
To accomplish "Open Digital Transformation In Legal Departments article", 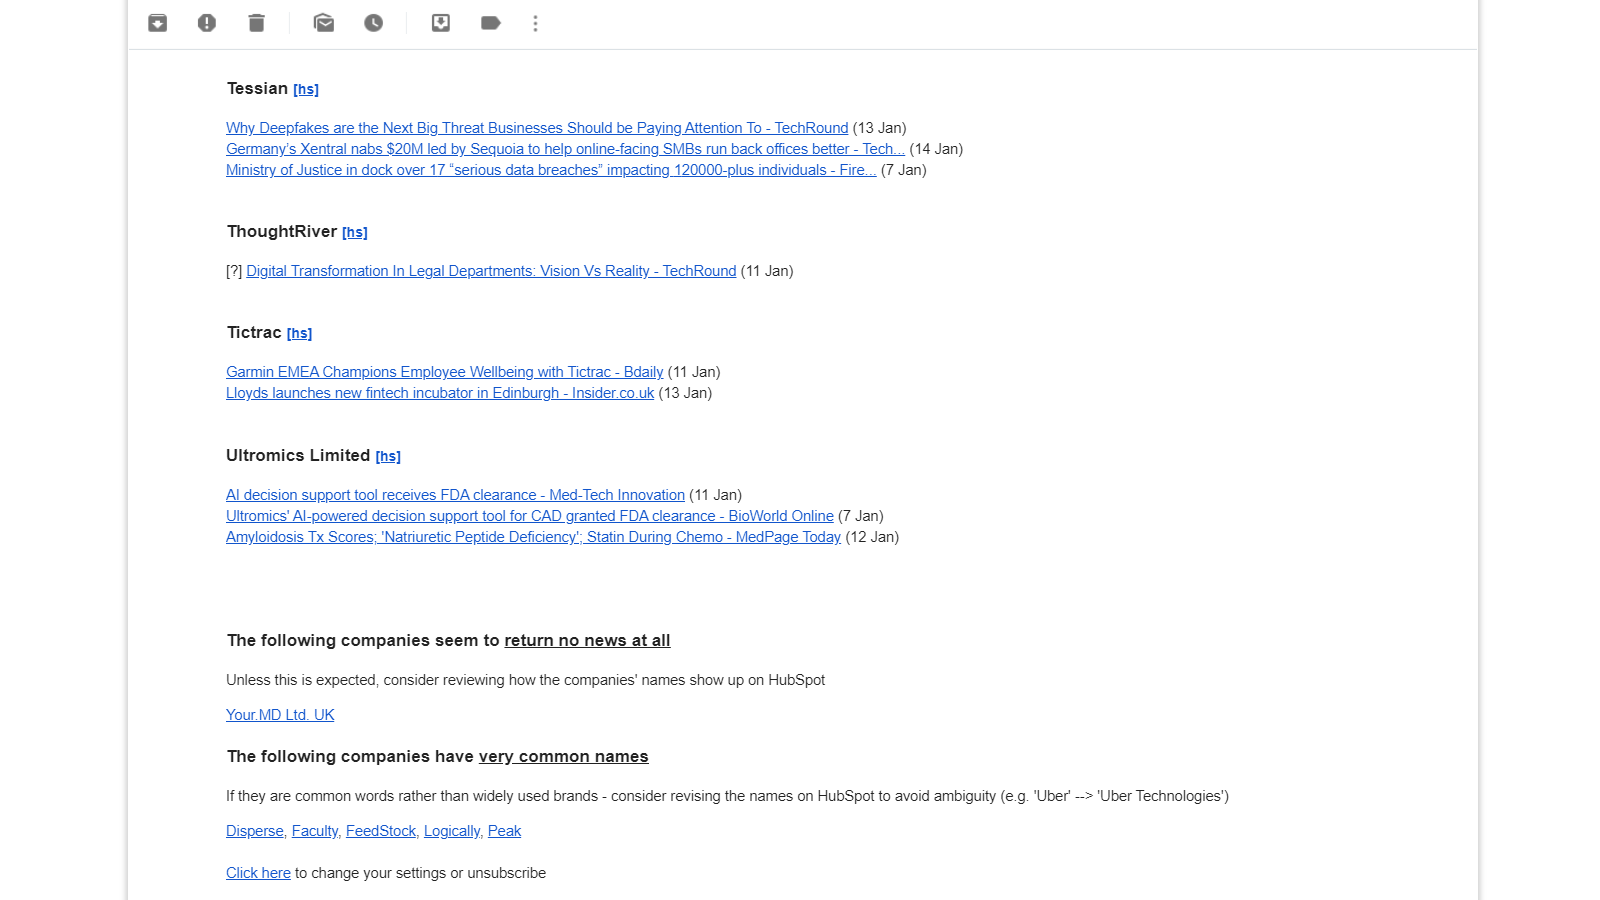I will pos(491,271).
